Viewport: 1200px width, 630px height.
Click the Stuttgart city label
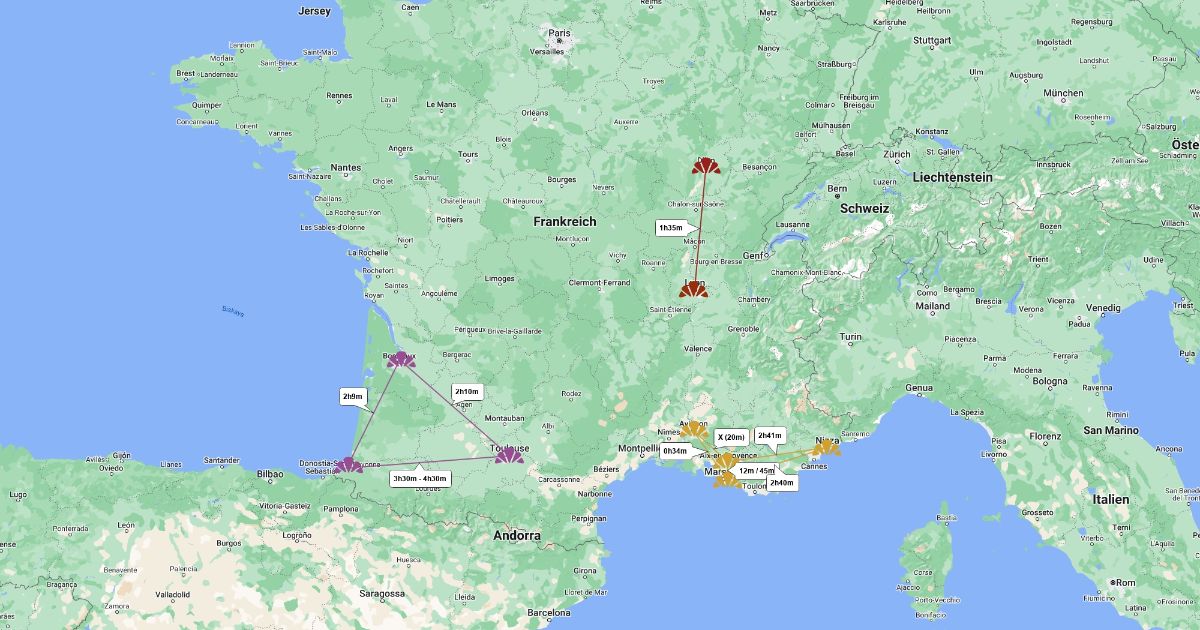pos(932,41)
